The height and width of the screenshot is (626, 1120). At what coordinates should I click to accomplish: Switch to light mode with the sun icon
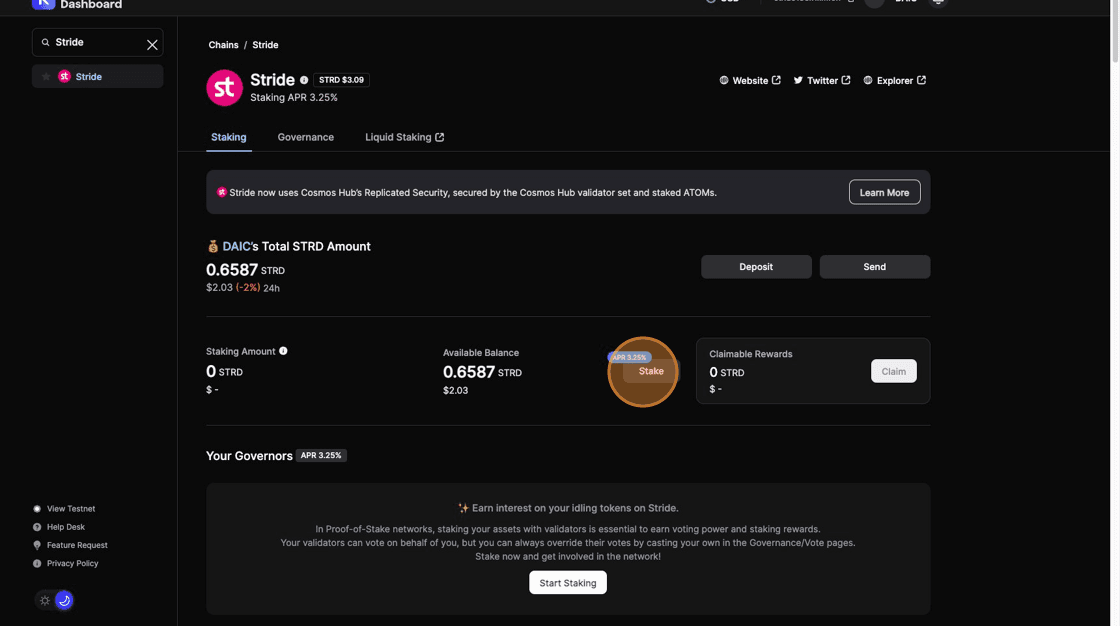45,600
